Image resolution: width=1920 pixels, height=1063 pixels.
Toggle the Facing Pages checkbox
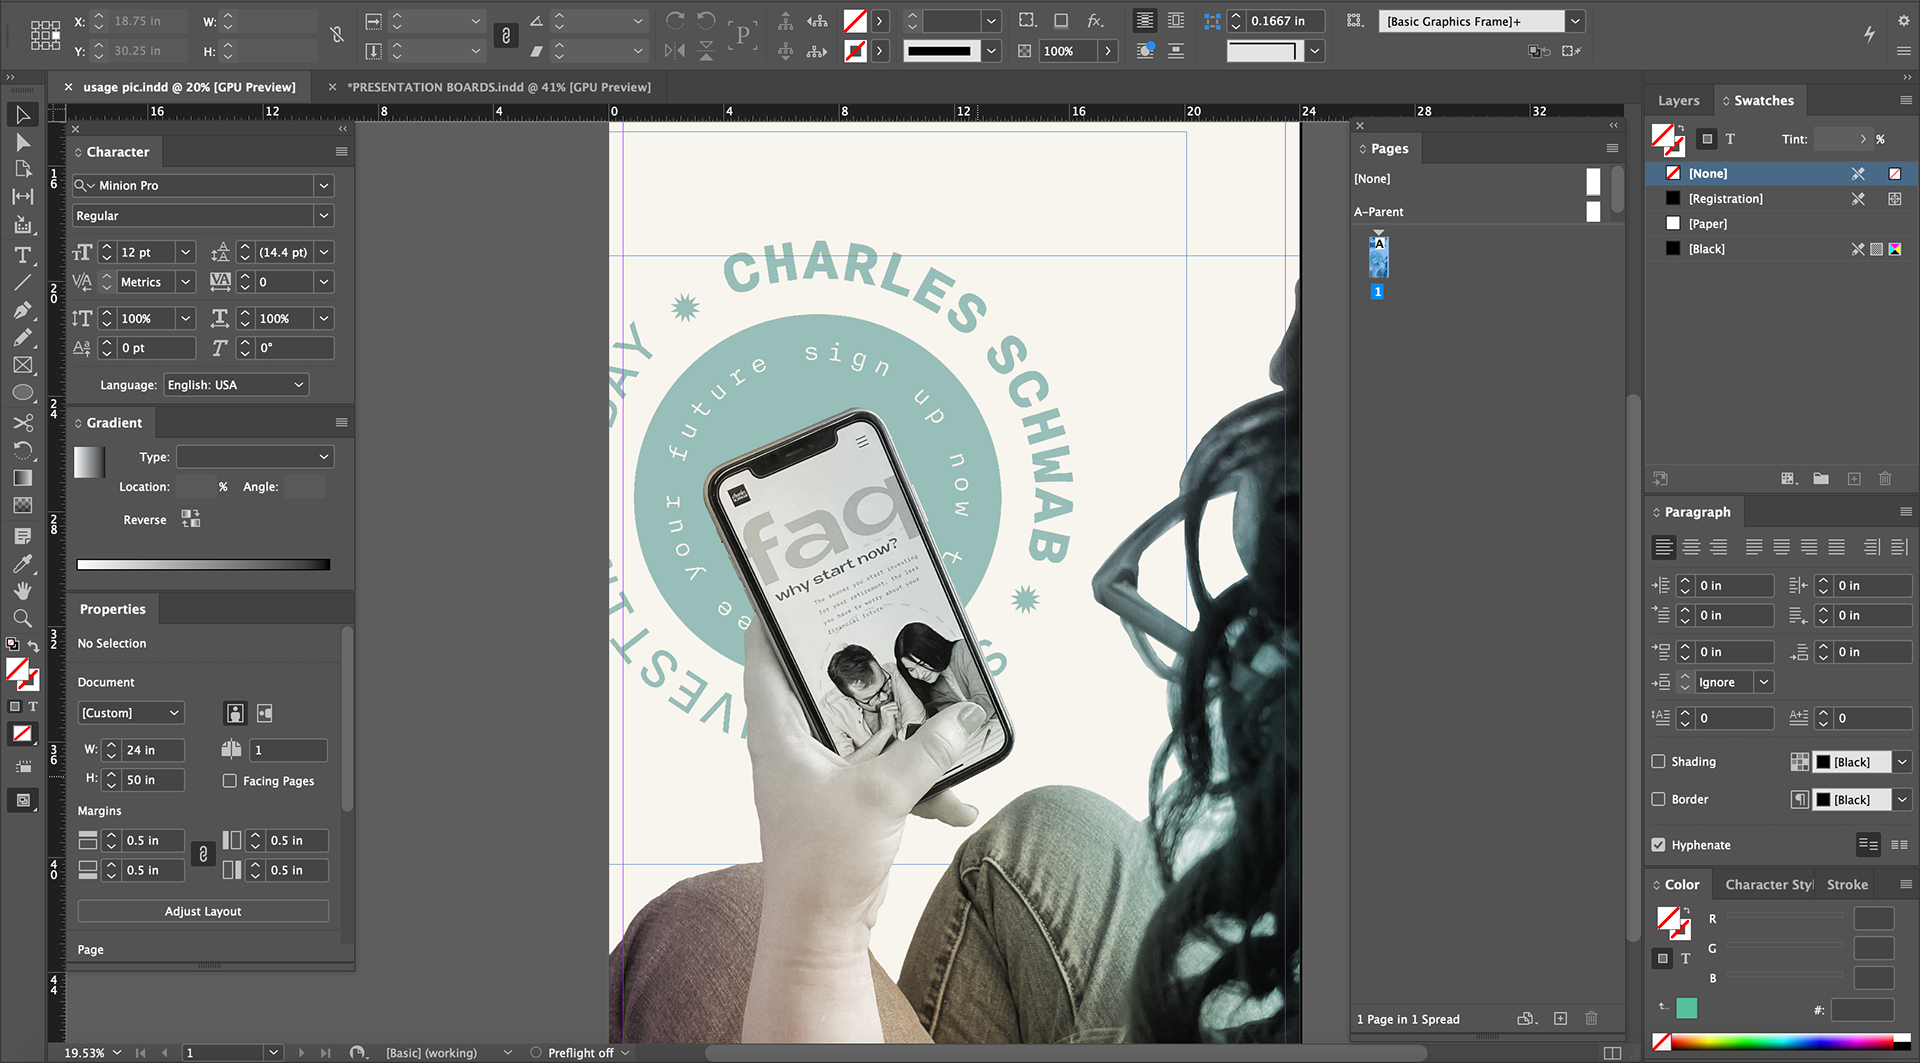coord(230,781)
